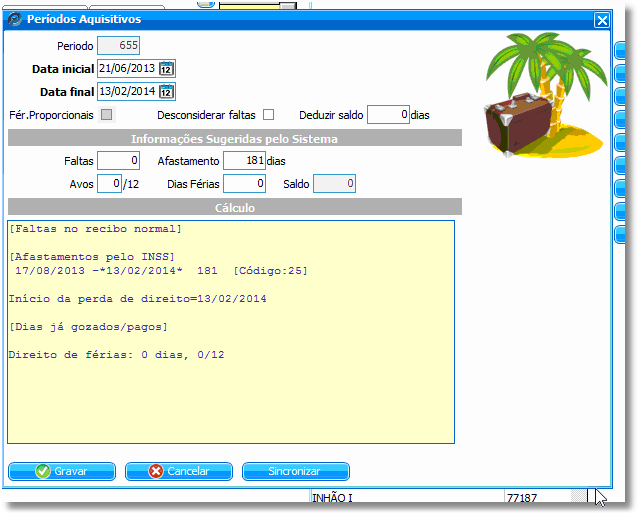639x516 pixels.
Task: Click the '[Afastamentos pelo INSS]' line
Action: coord(92,257)
